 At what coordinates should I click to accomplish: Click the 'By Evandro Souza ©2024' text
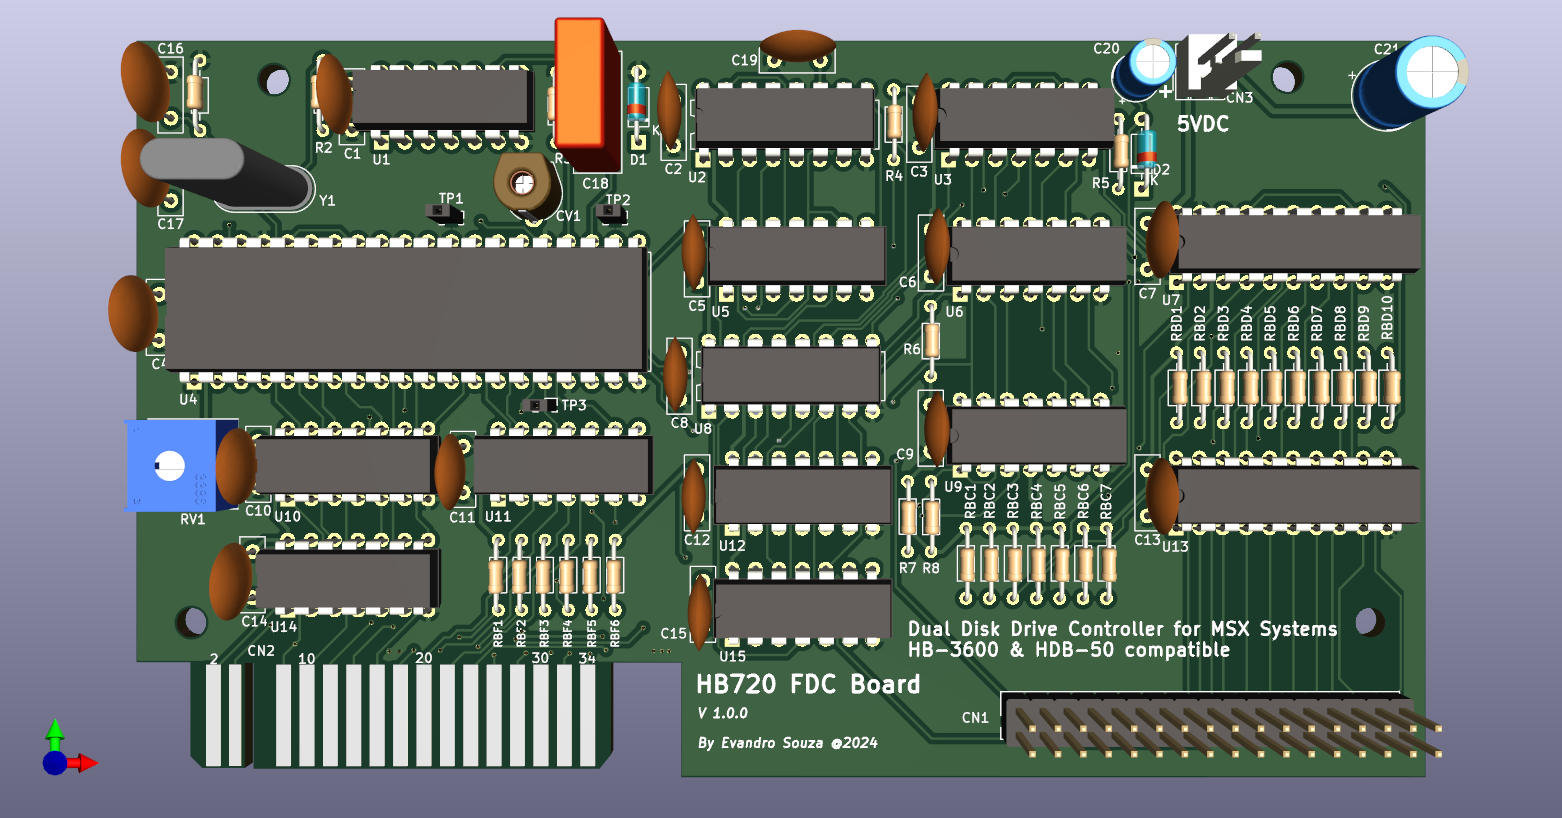click(x=787, y=743)
